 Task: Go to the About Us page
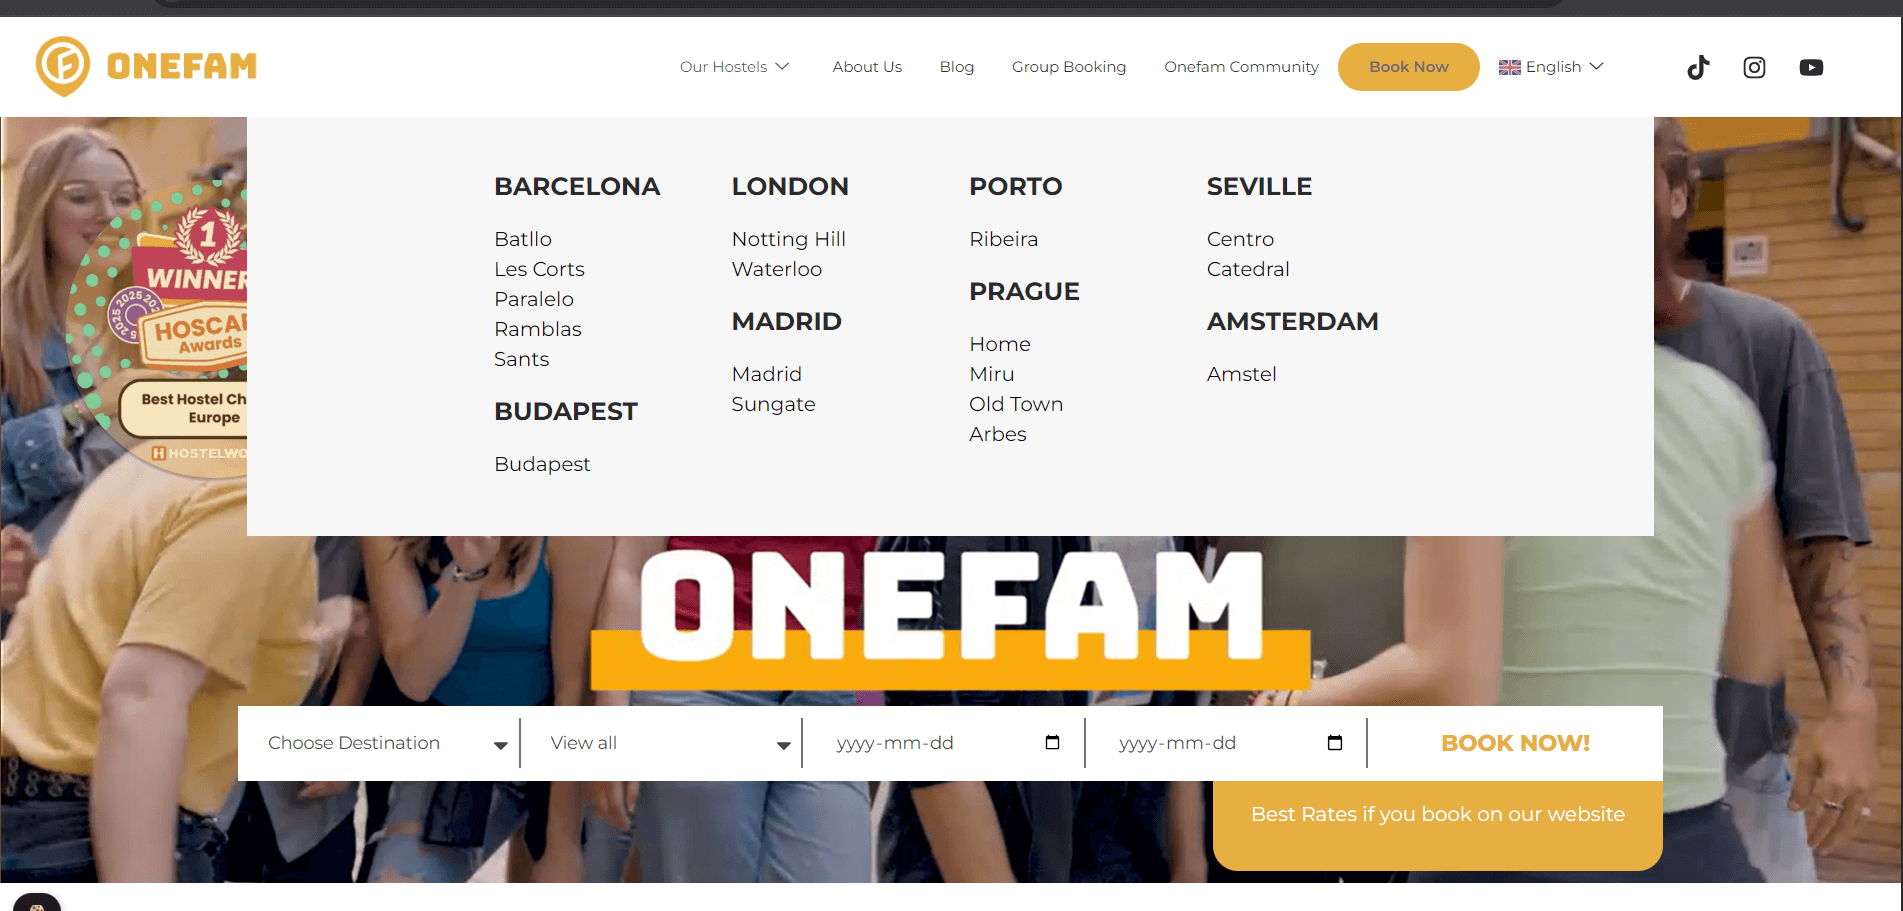click(x=867, y=67)
